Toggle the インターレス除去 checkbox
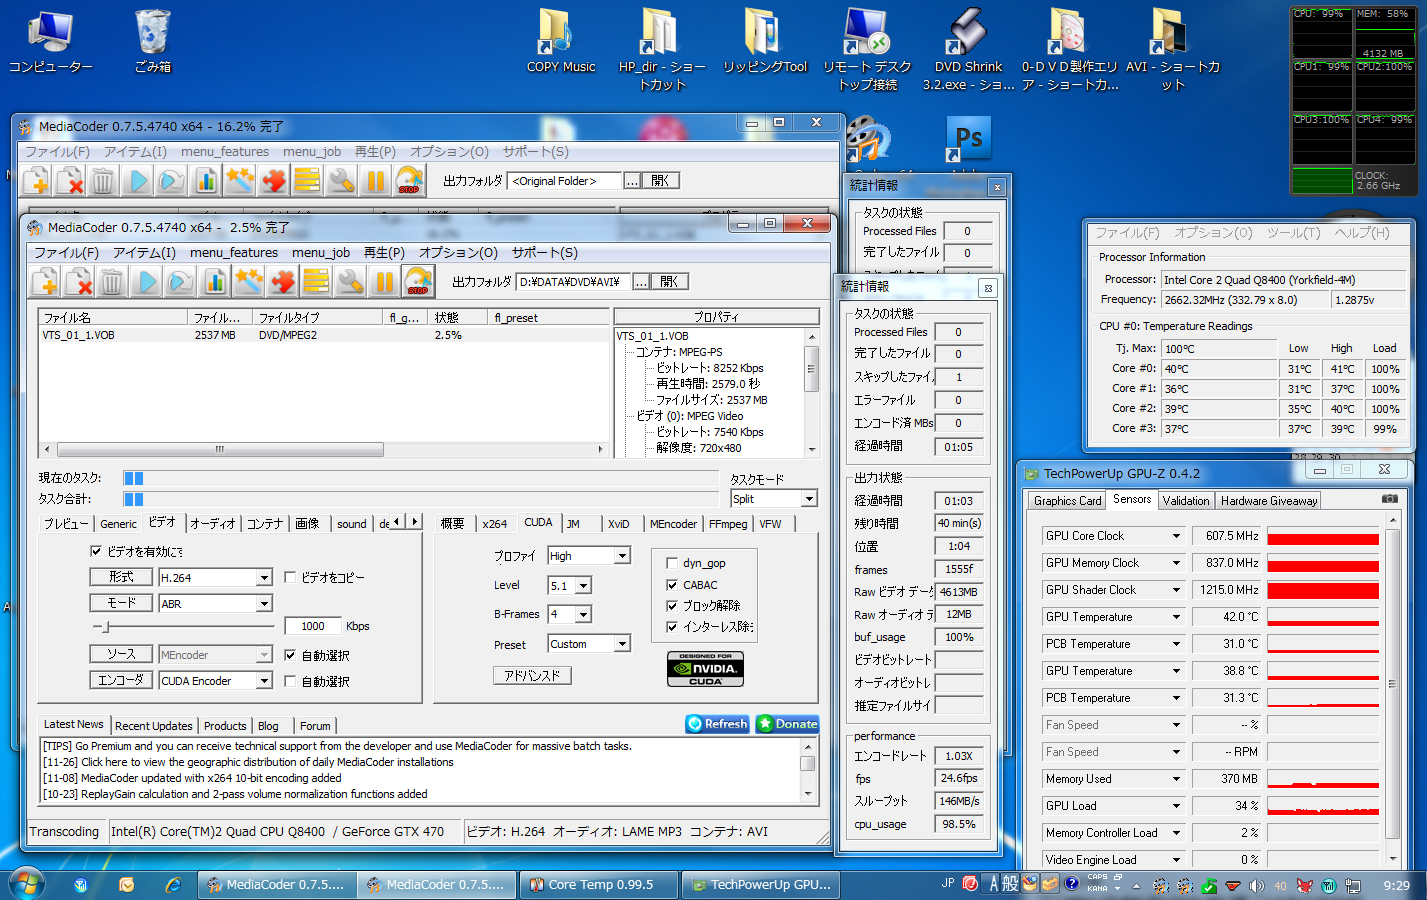This screenshot has width=1427, height=900. coord(672,627)
